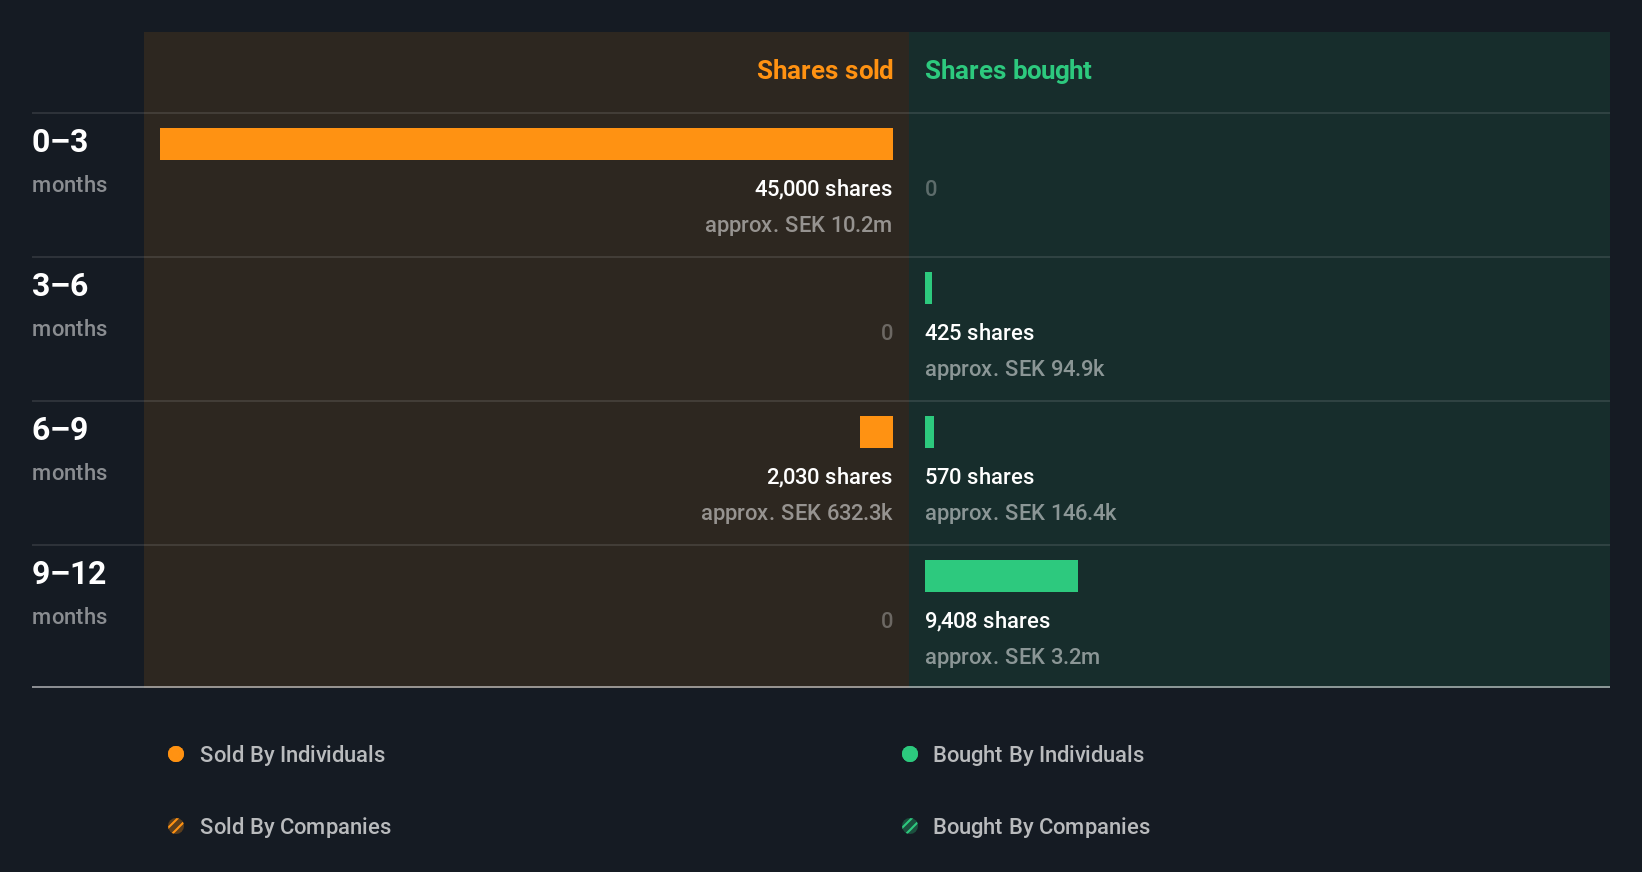Click the orange 2,030 shares sold bar
This screenshot has height=872, width=1642.
(876, 432)
